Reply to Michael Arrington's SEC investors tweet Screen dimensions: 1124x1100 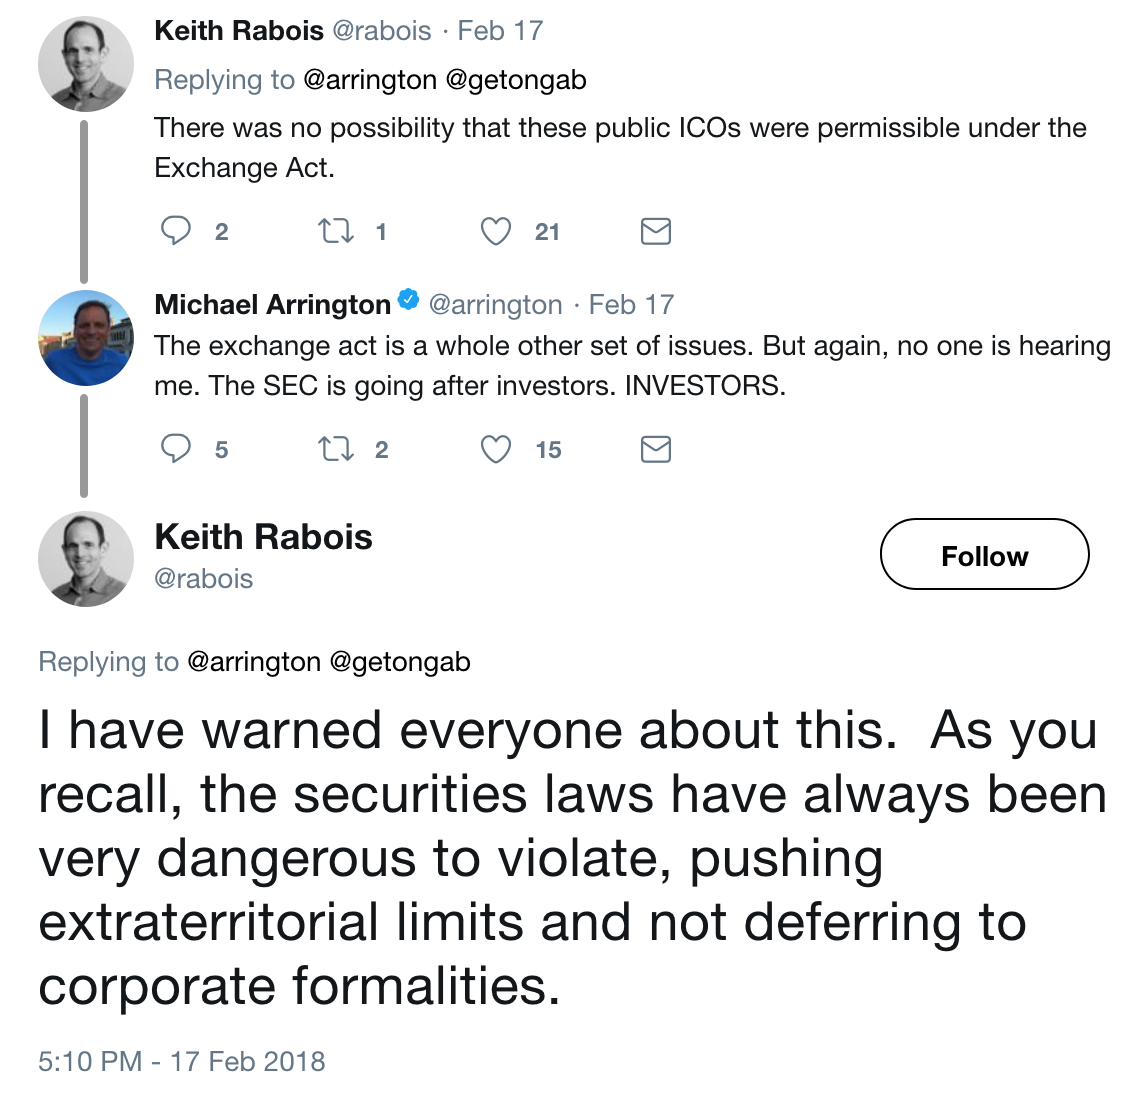[x=176, y=449]
